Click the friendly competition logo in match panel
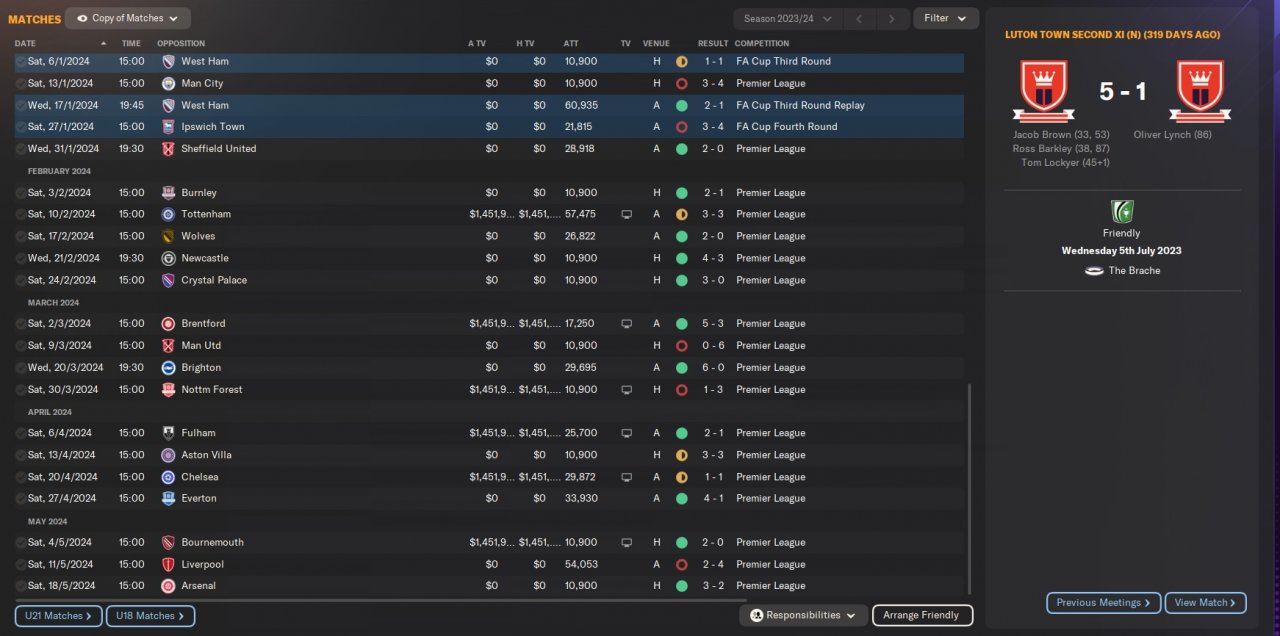Image resolution: width=1280 pixels, height=636 pixels. pos(1122,212)
